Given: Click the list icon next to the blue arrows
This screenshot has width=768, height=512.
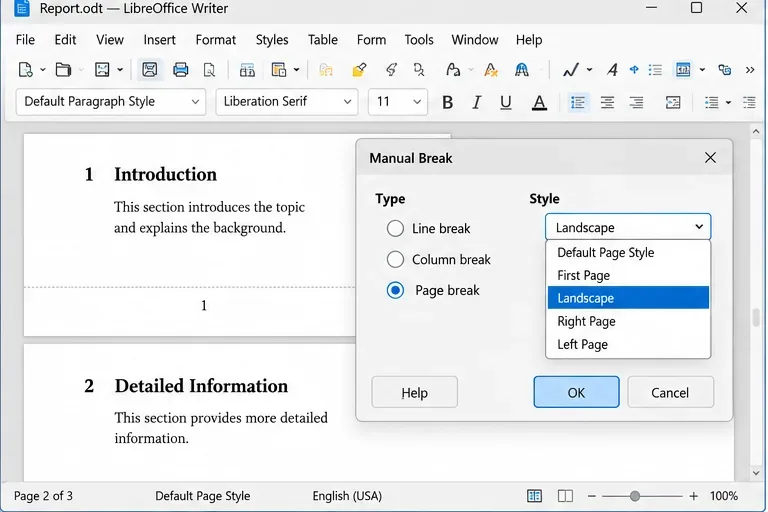Looking at the screenshot, I should click(655, 70).
